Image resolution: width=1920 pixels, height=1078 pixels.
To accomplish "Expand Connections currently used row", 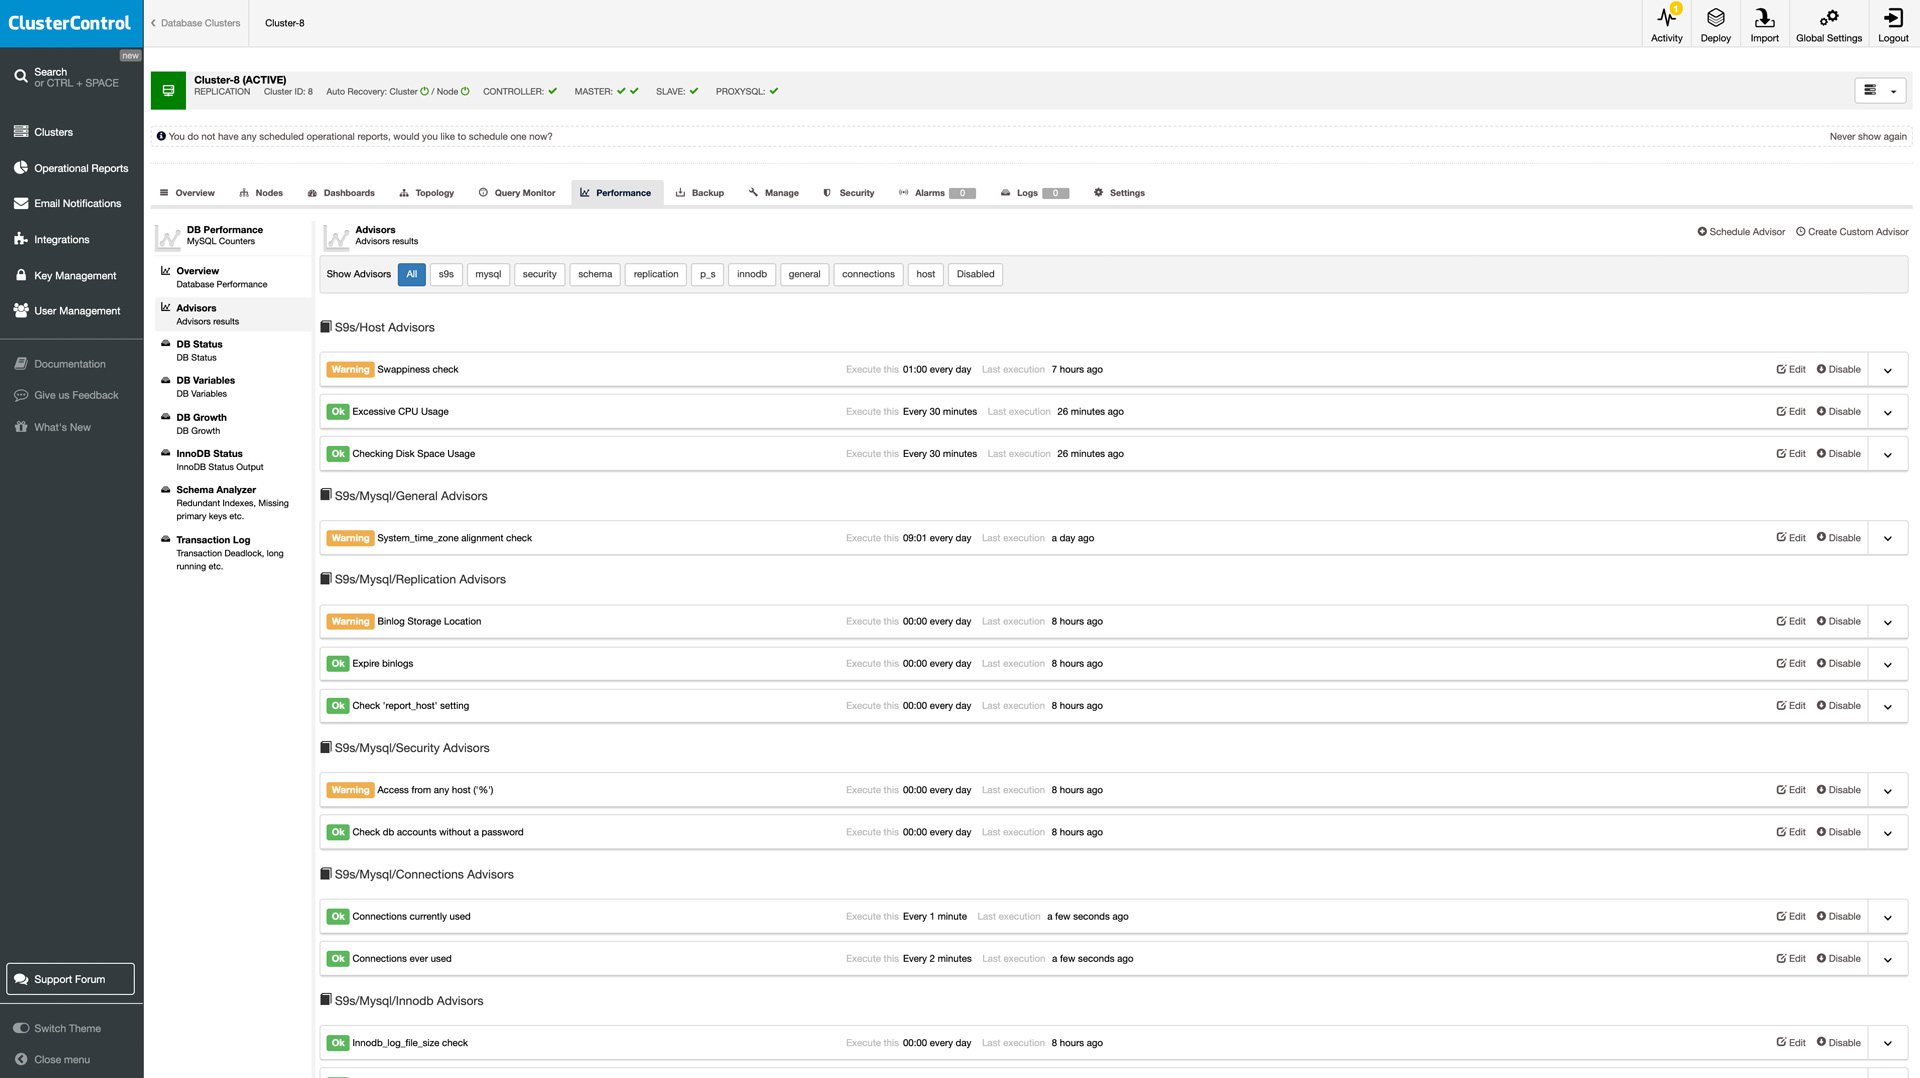I will point(1887,917).
